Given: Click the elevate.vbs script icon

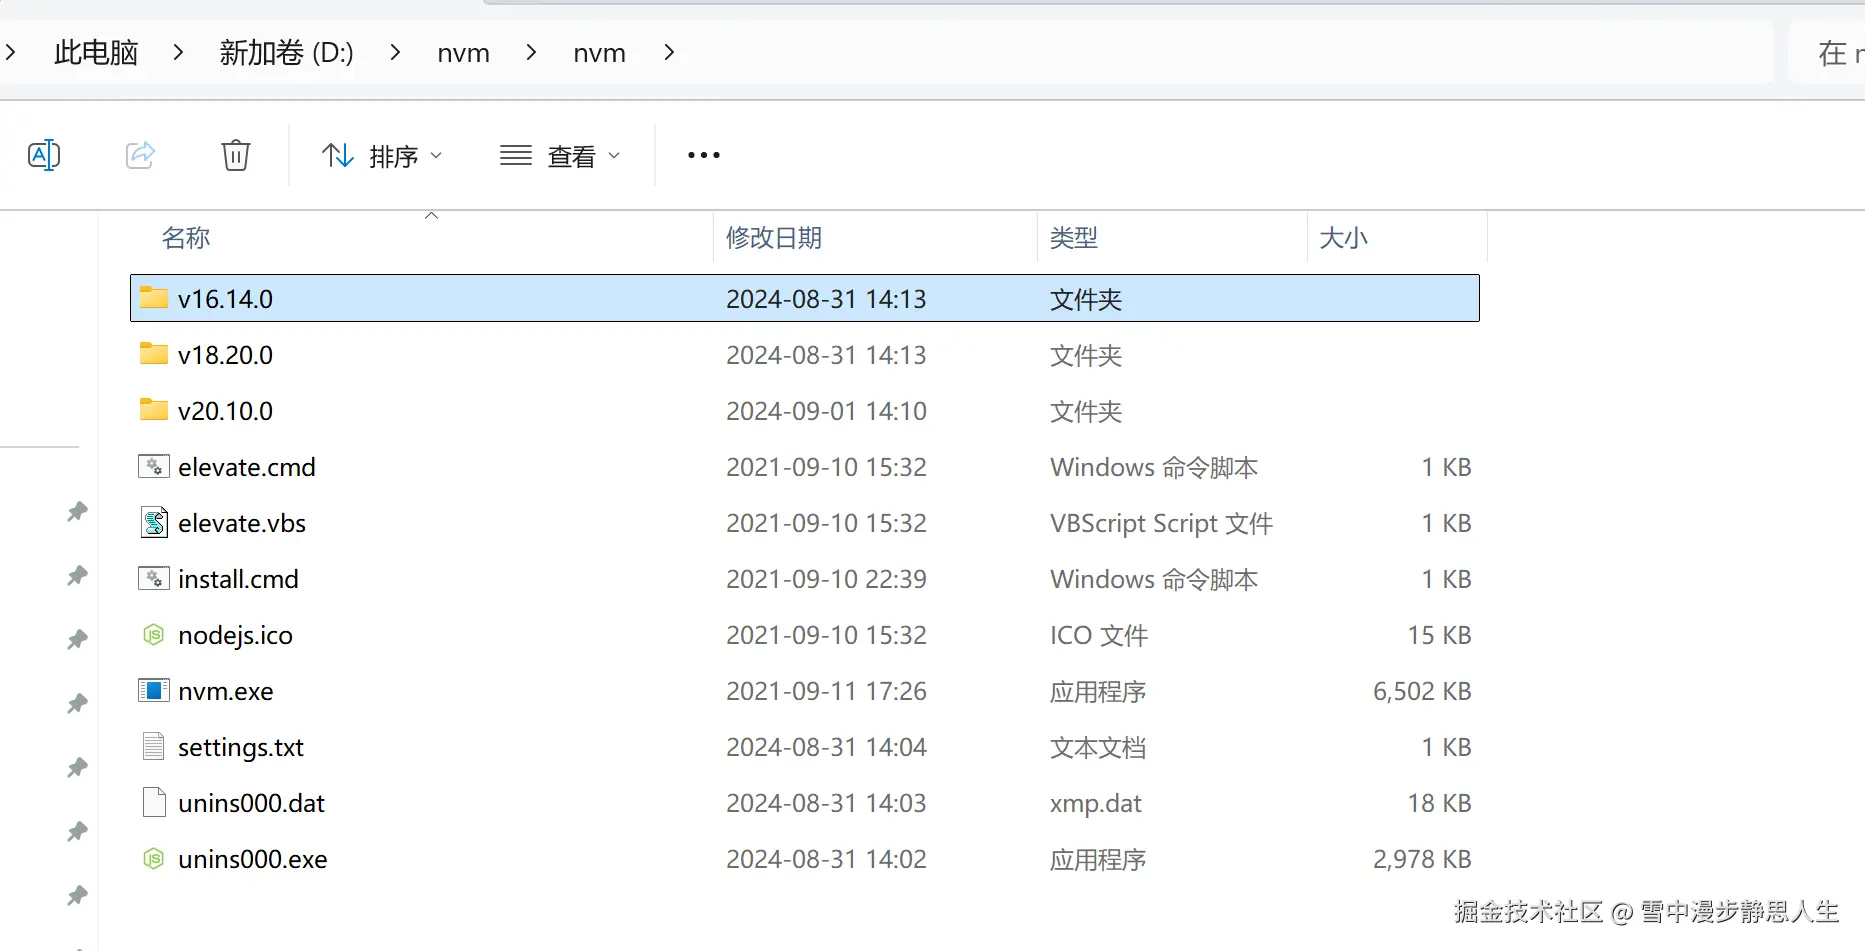Looking at the screenshot, I should pos(154,522).
